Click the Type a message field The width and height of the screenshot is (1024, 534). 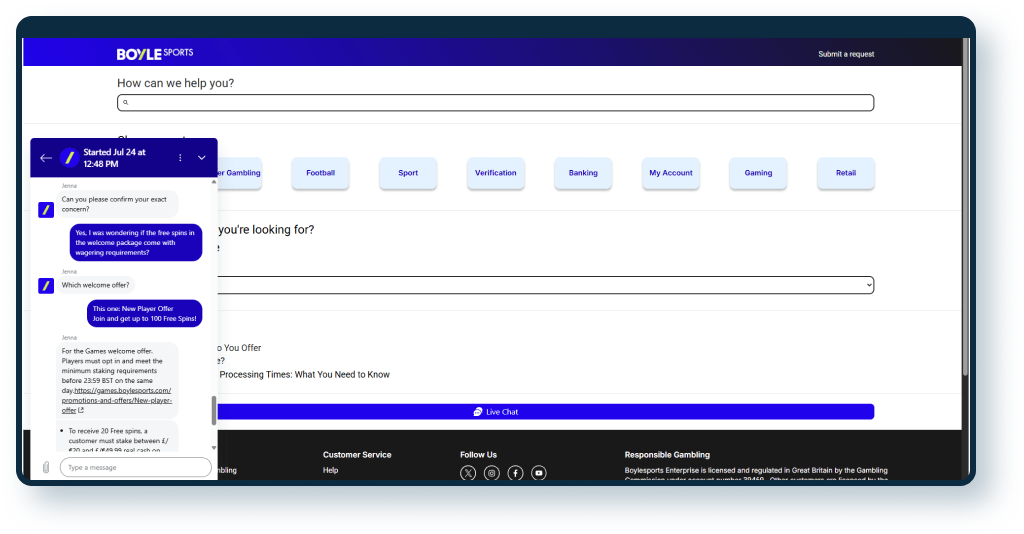point(135,467)
